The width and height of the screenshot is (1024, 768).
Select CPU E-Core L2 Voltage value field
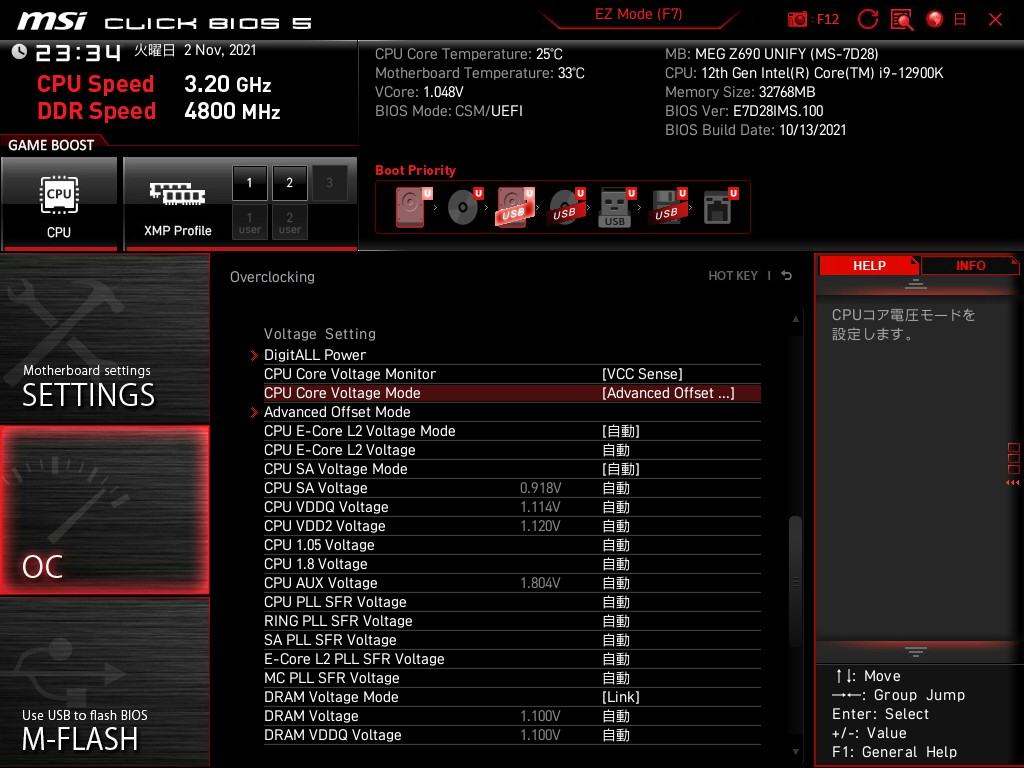(x=616, y=450)
